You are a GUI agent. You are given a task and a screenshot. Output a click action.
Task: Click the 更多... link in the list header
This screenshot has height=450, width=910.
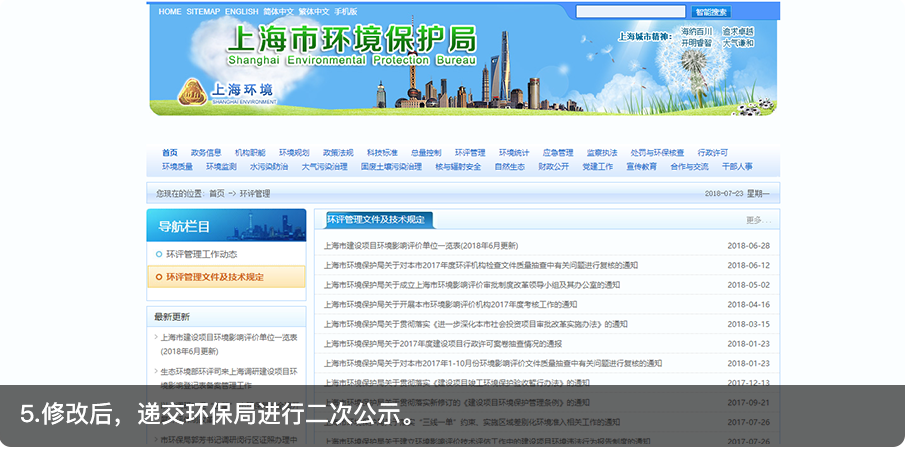(x=759, y=221)
